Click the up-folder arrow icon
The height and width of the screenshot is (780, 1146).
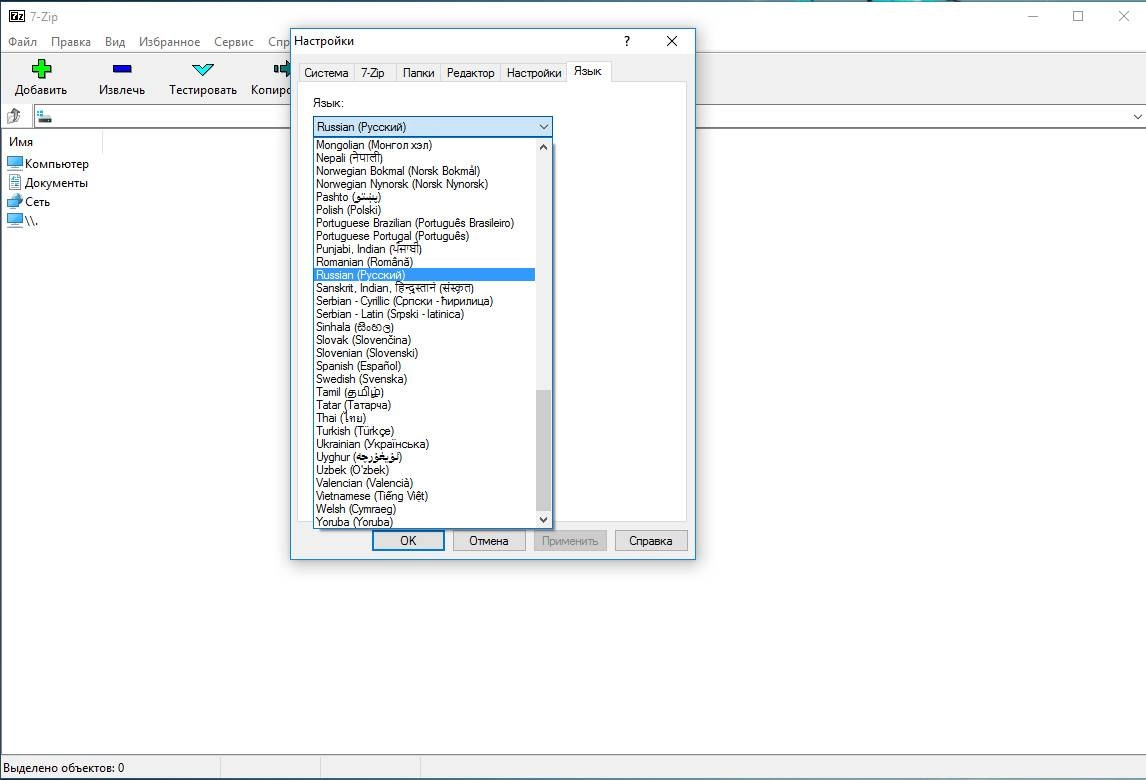13,116
